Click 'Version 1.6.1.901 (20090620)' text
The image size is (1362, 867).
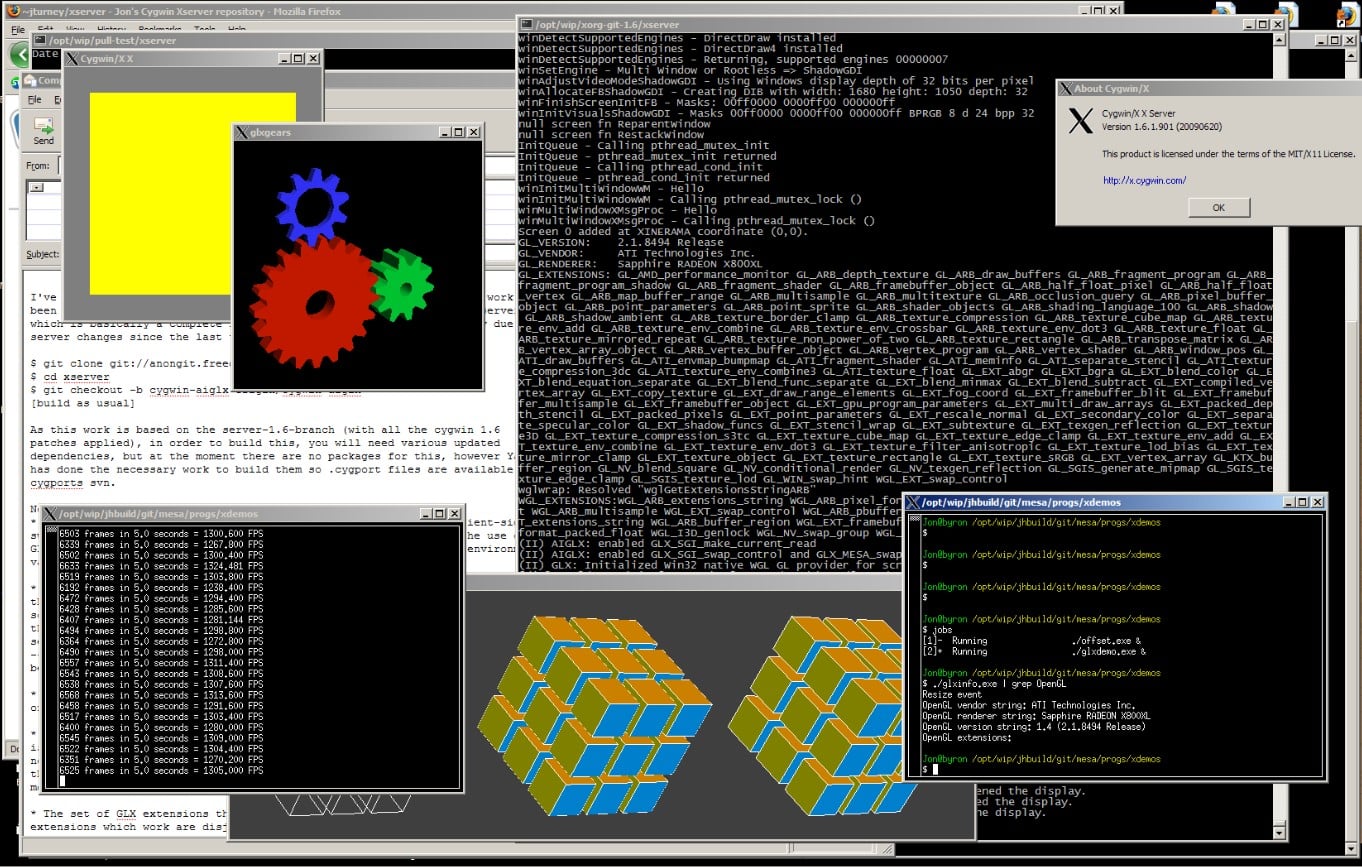(1161, 127)
